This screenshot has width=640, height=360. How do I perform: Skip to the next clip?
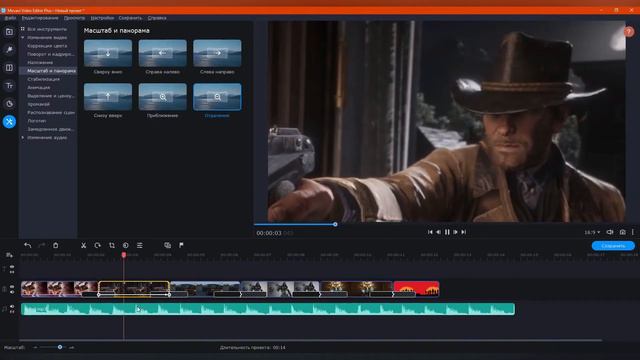click(x=464, y=232)
